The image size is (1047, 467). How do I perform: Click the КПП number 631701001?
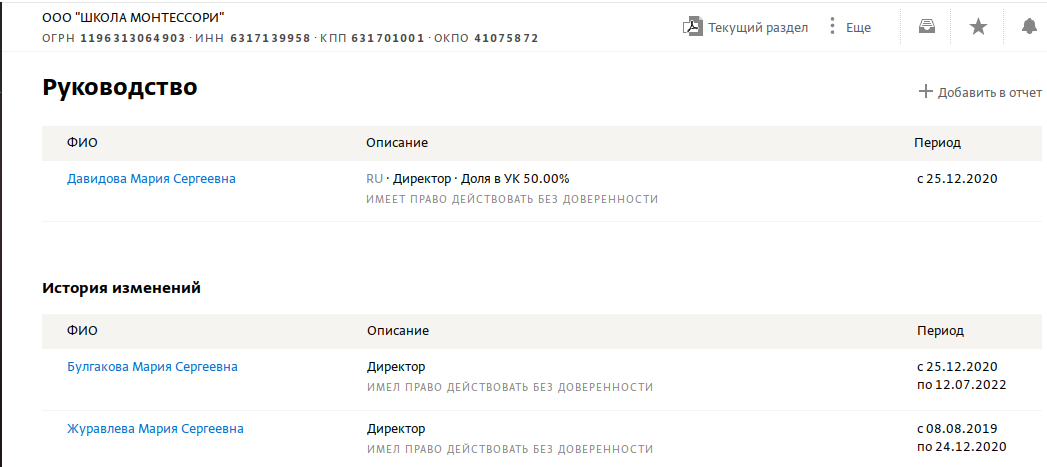pos(387,38)
